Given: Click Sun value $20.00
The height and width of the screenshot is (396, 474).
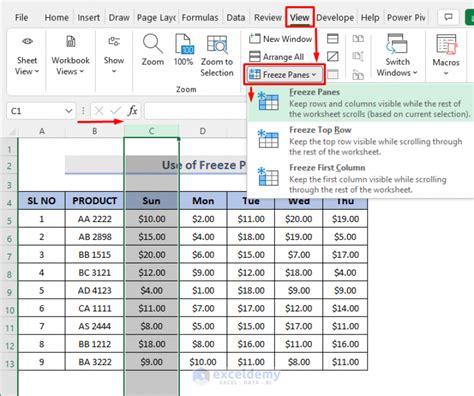Looking at the screenshot, I should (151, 255).
